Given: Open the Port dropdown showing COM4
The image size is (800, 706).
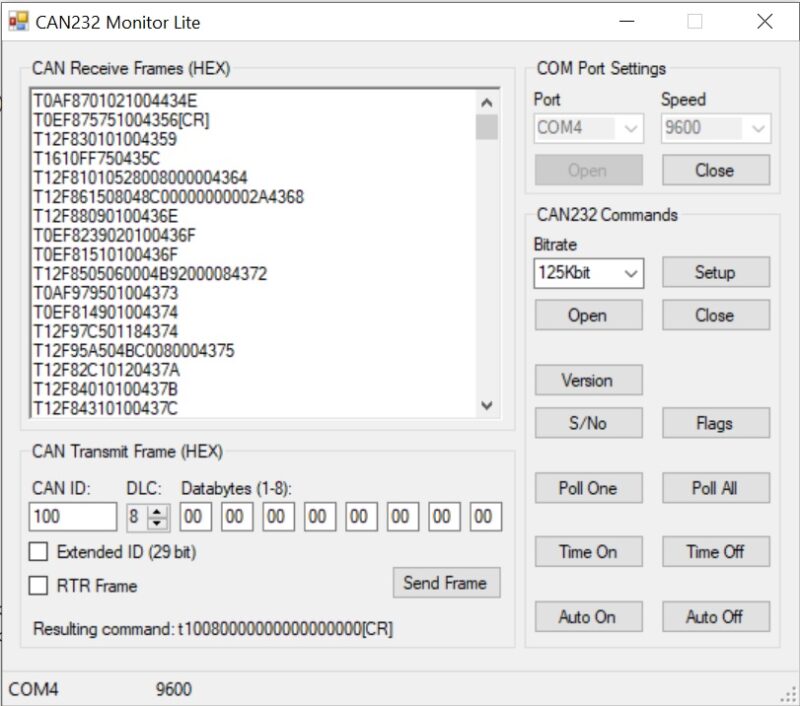Looking at the screenshot, I should (589, 128).
